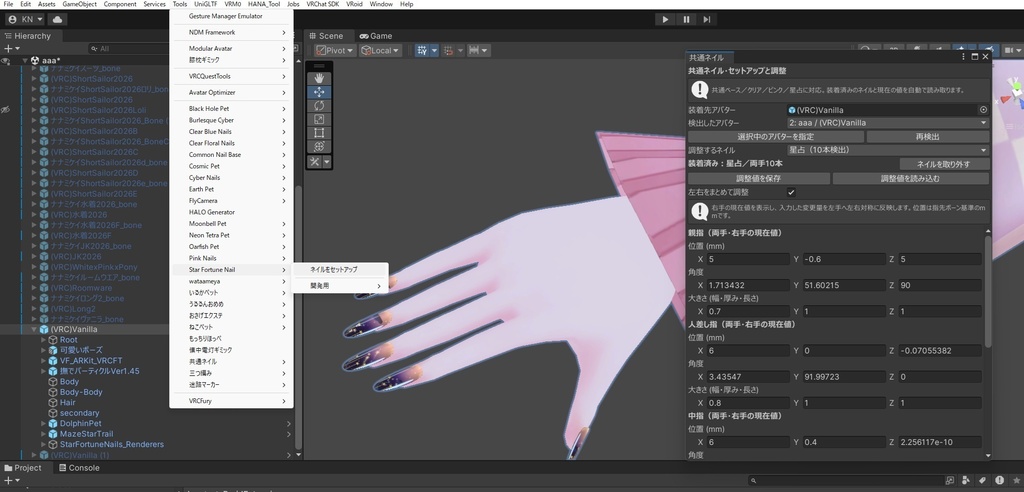Select the Rotate tool
Image resolution: width=1024 pixels, height=492 pixels.
click(319, 106)
